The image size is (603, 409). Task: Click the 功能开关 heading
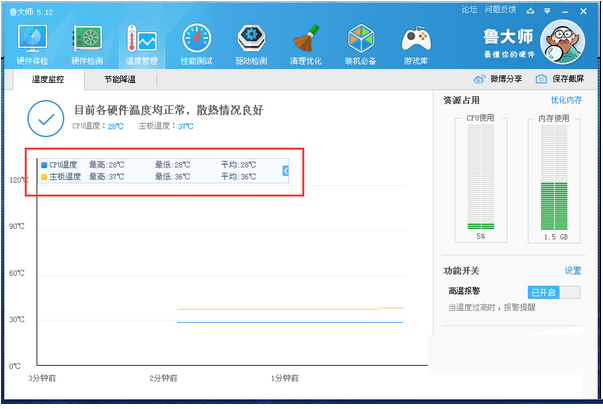461,271
